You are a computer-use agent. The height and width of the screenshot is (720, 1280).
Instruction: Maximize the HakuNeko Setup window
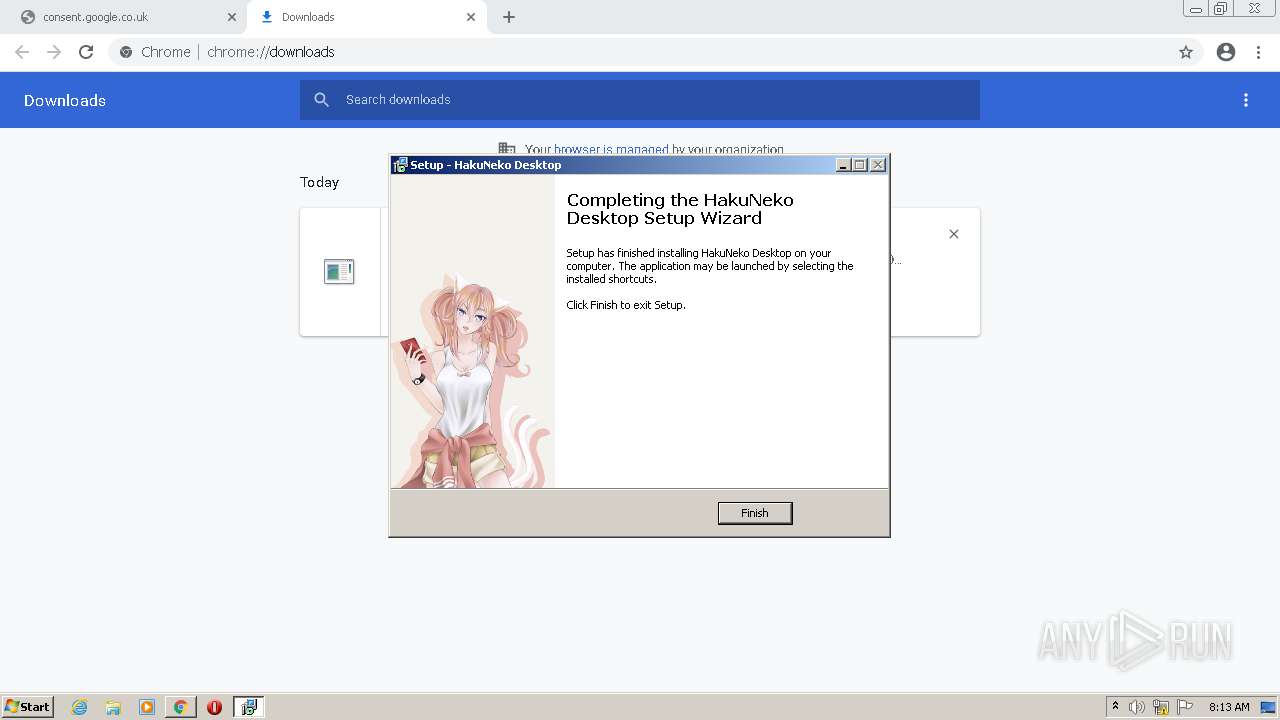(x=860, y=165)
